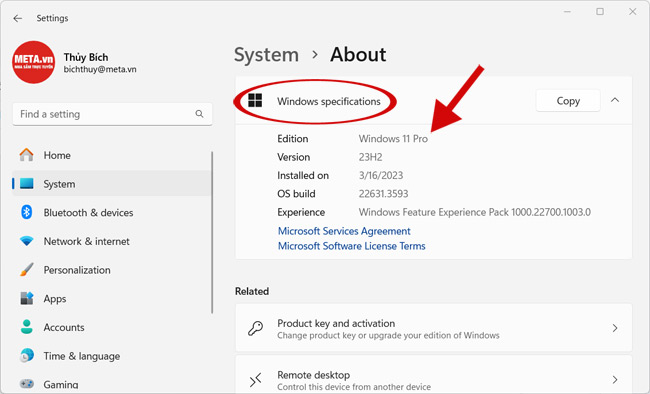Click the Windows Feature Experience Pack value
This screenshot has height=394, width=650.
475,212
